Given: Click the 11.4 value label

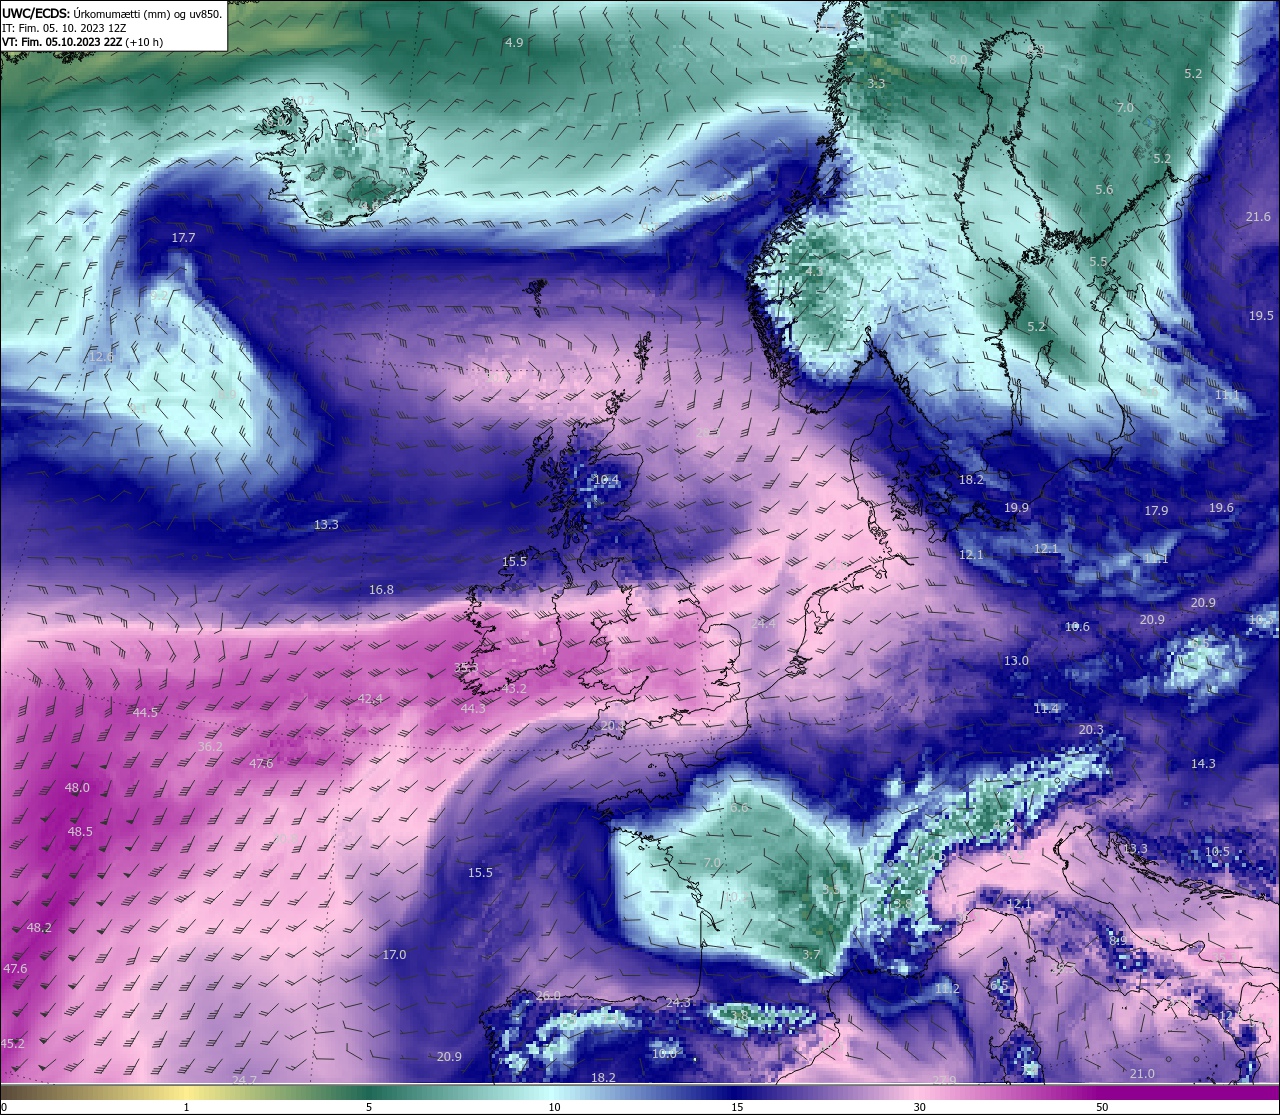Looking at the screenshot, I should coord(1046,709).
